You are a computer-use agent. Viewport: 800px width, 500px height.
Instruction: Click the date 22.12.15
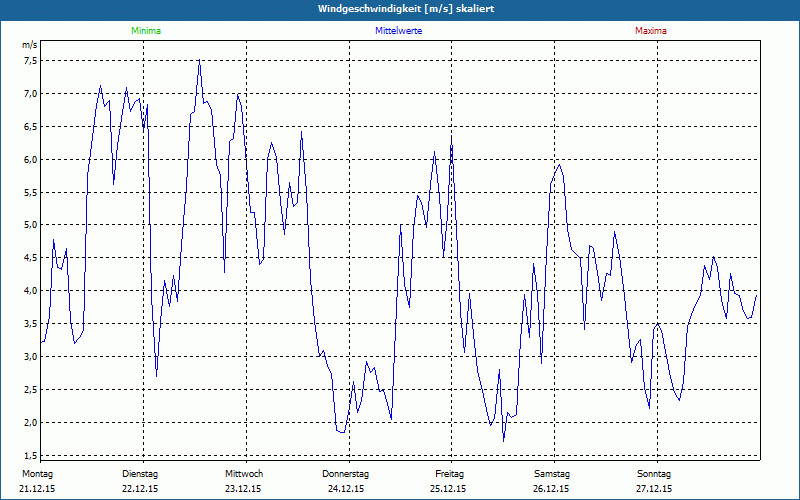[x=140, y=489]
